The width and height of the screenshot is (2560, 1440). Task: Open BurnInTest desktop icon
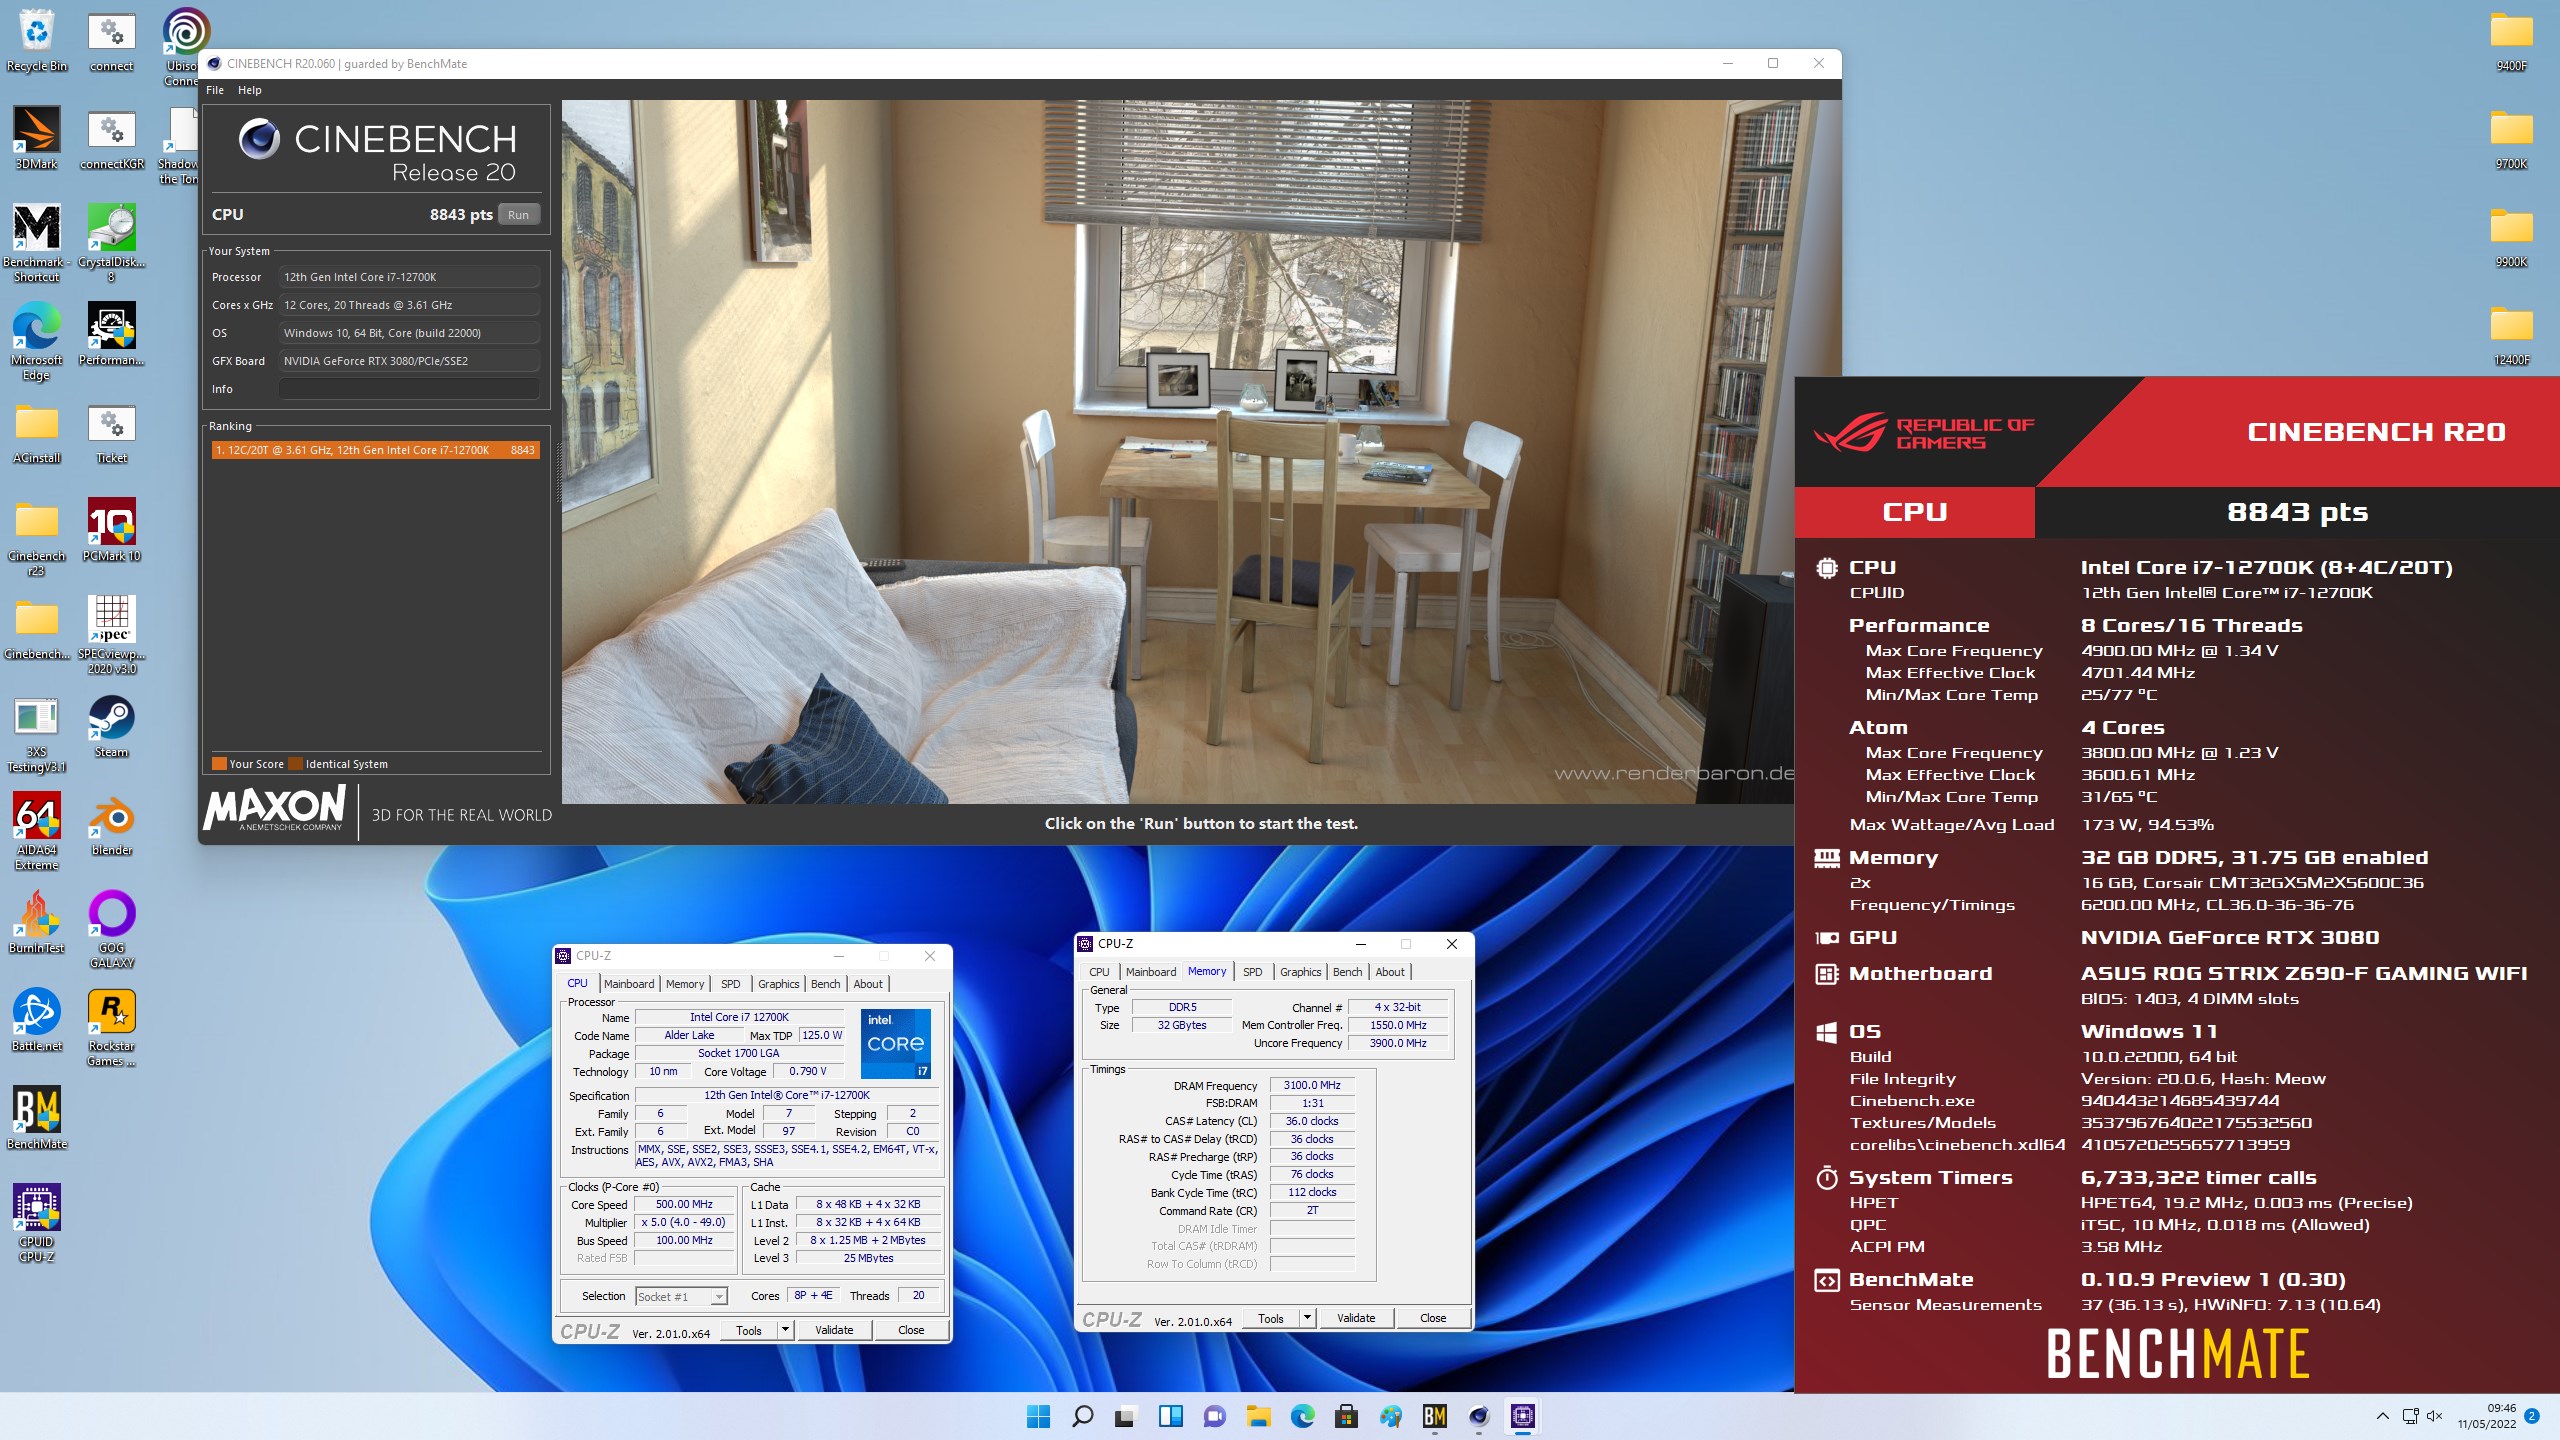(x=37, y=922)
